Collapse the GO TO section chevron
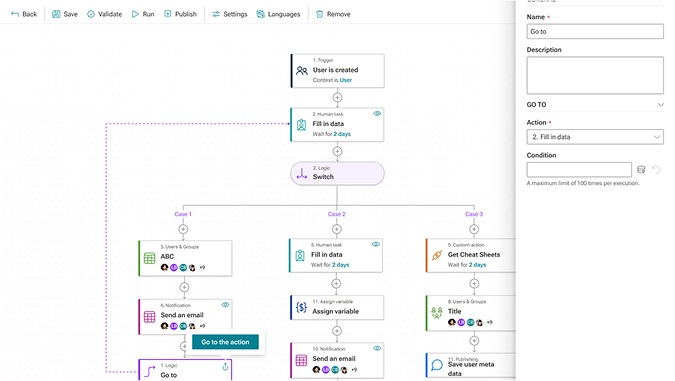Screen dimensions: 675x381 [660, 105]
